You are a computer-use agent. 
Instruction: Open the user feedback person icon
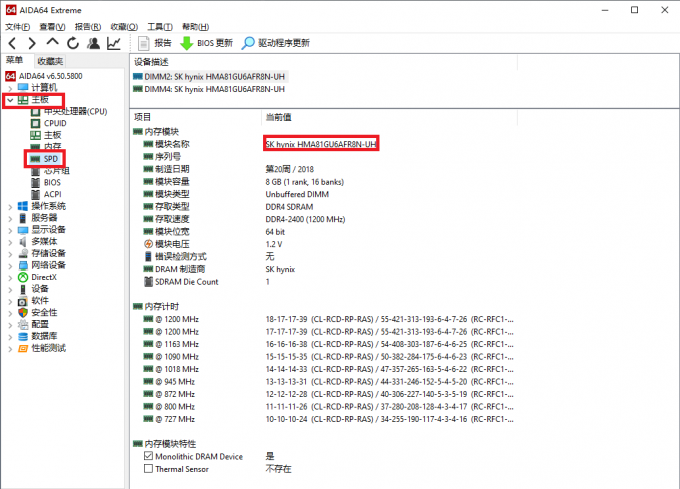[93, 43]
